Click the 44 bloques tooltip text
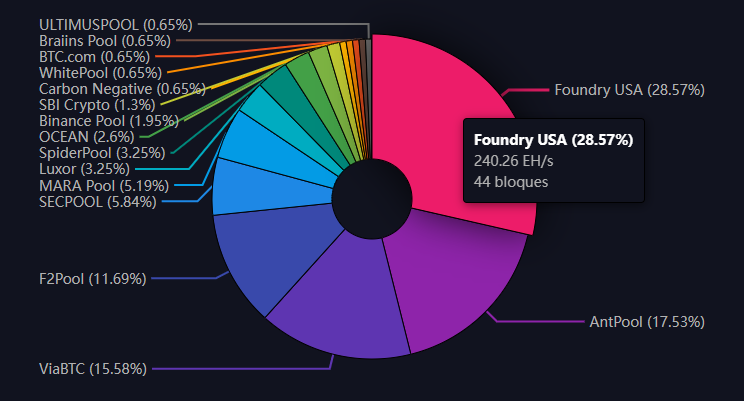The width and height of the screenshot is (744, 401). pyautogui.click(x=511, y=182)
